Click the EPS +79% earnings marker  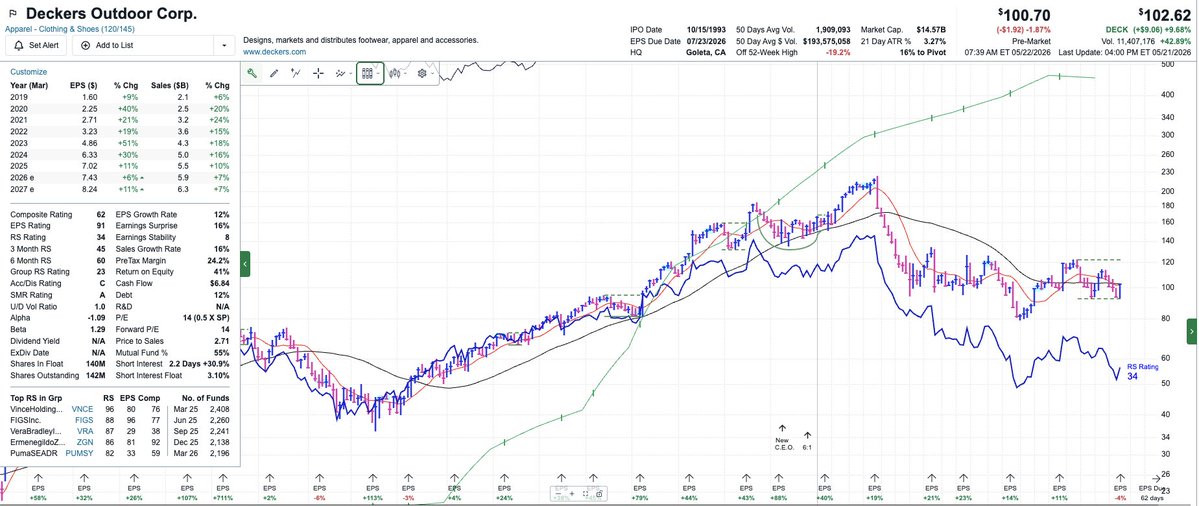point(638,488)
